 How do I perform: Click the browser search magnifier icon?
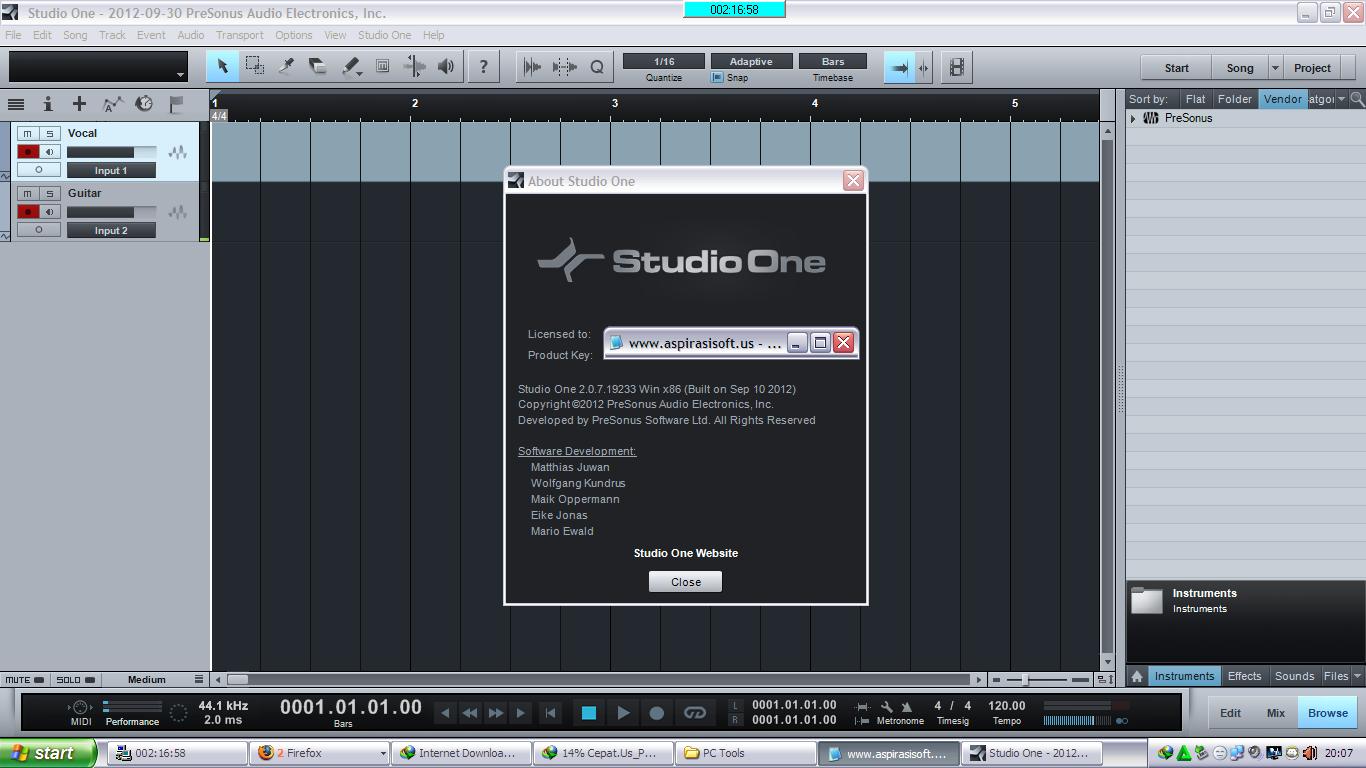point(1357,99)
